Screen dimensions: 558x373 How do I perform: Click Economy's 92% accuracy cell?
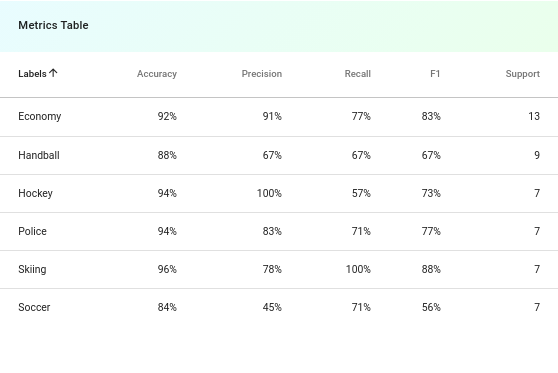tap(167, 116)
